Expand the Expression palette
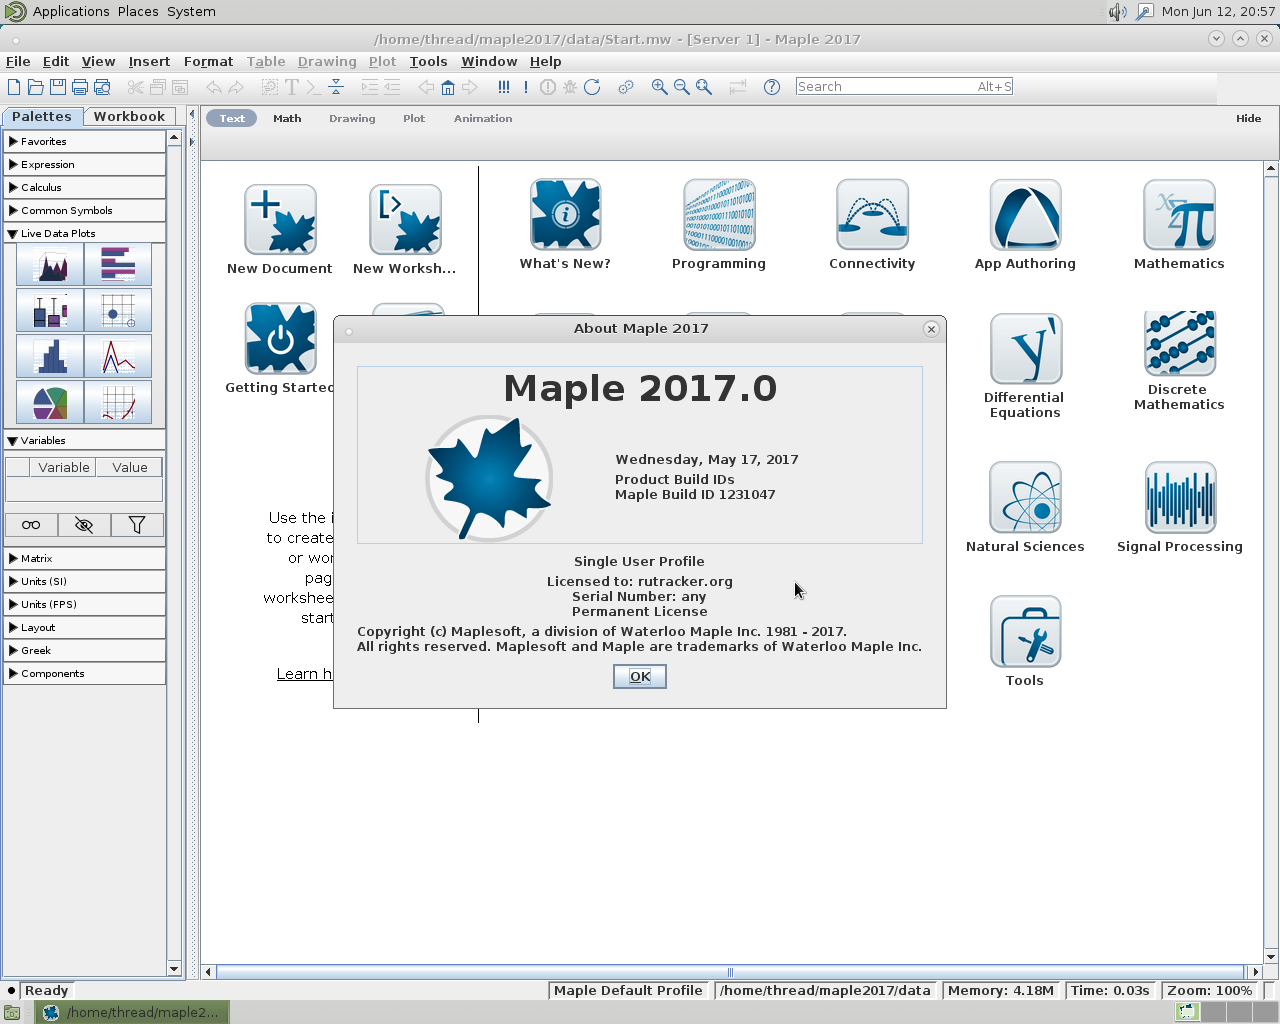The height and width of the screenshot is (1024, 1280). pos(85,164)
